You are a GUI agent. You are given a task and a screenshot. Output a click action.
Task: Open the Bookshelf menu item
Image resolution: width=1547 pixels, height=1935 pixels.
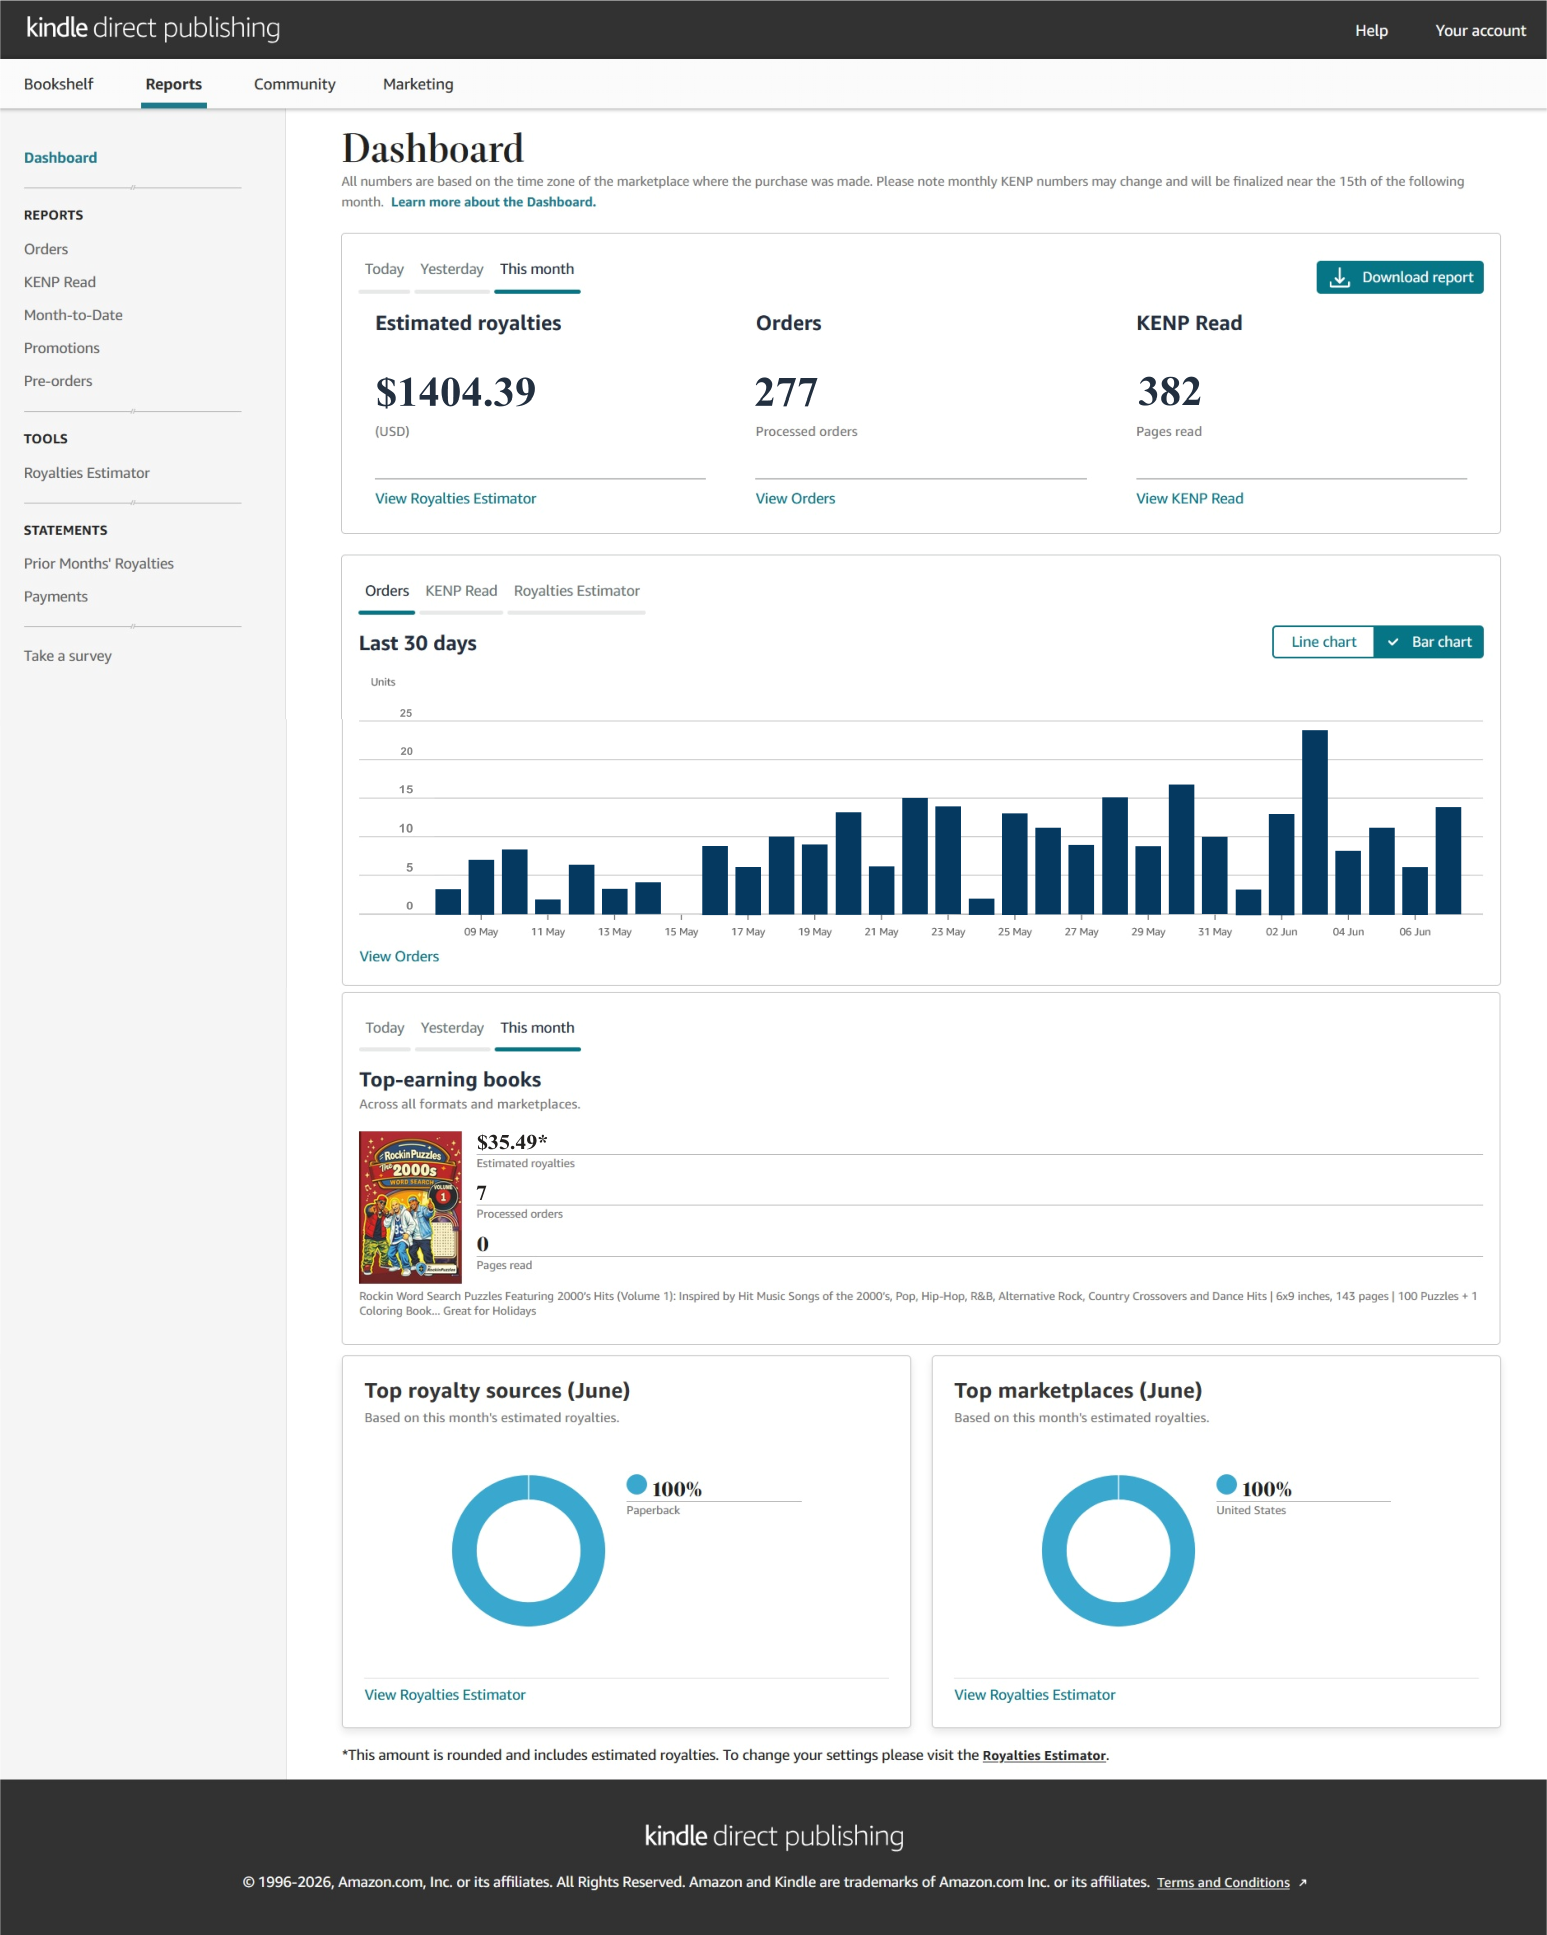click(x=59, y=84)
